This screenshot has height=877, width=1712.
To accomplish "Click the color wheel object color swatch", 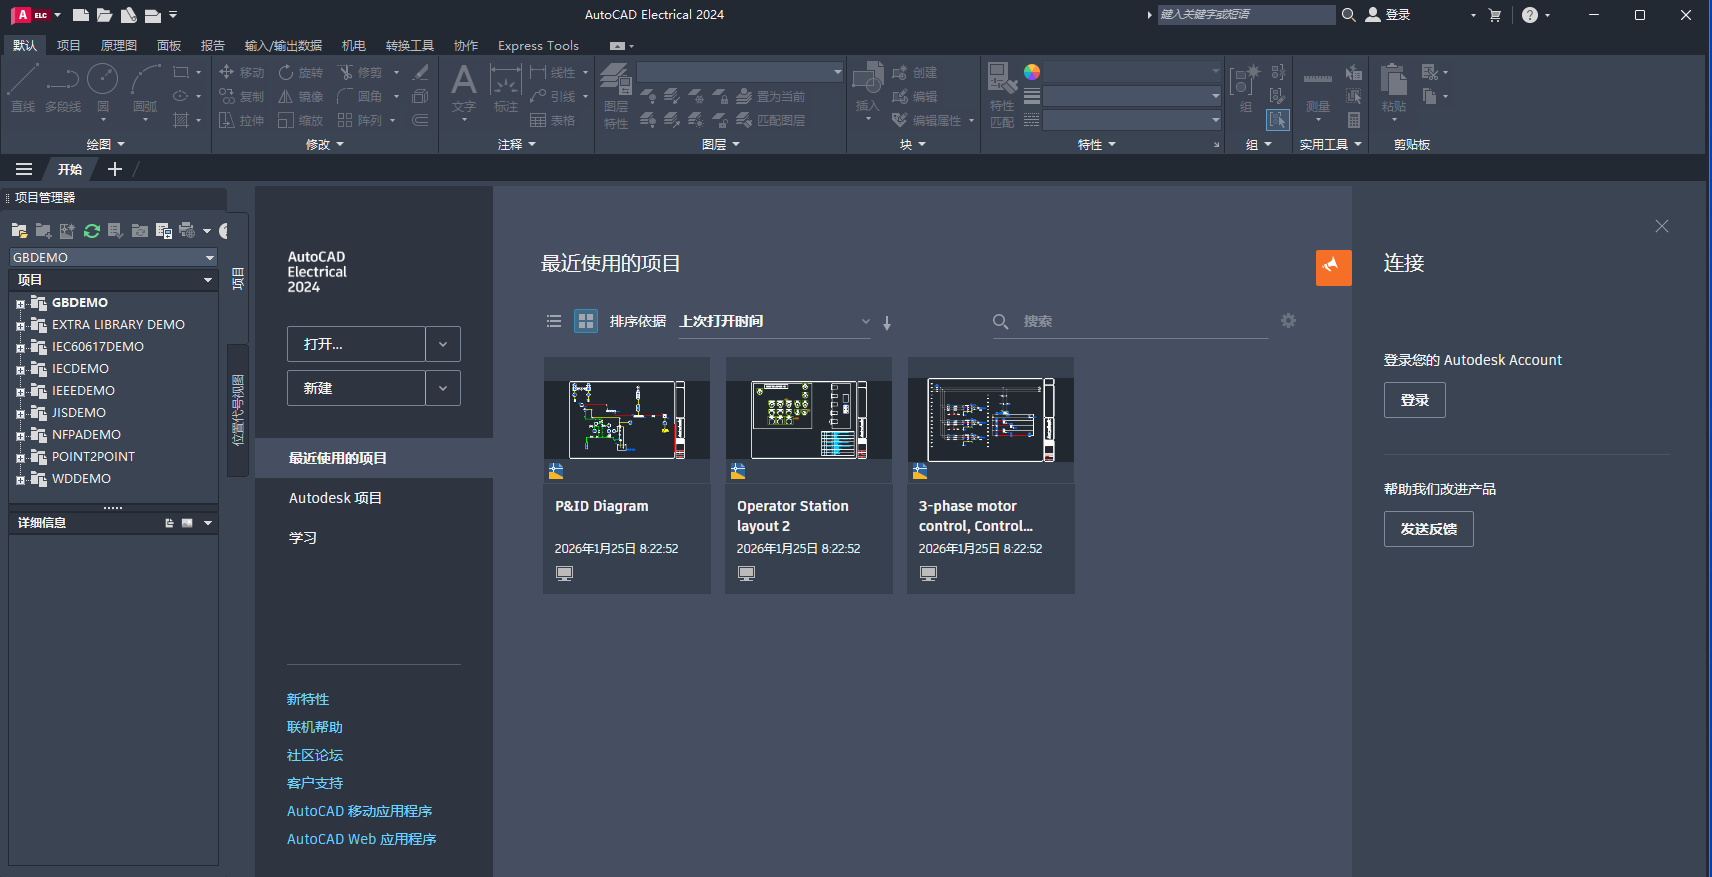I will [1032, 72].
